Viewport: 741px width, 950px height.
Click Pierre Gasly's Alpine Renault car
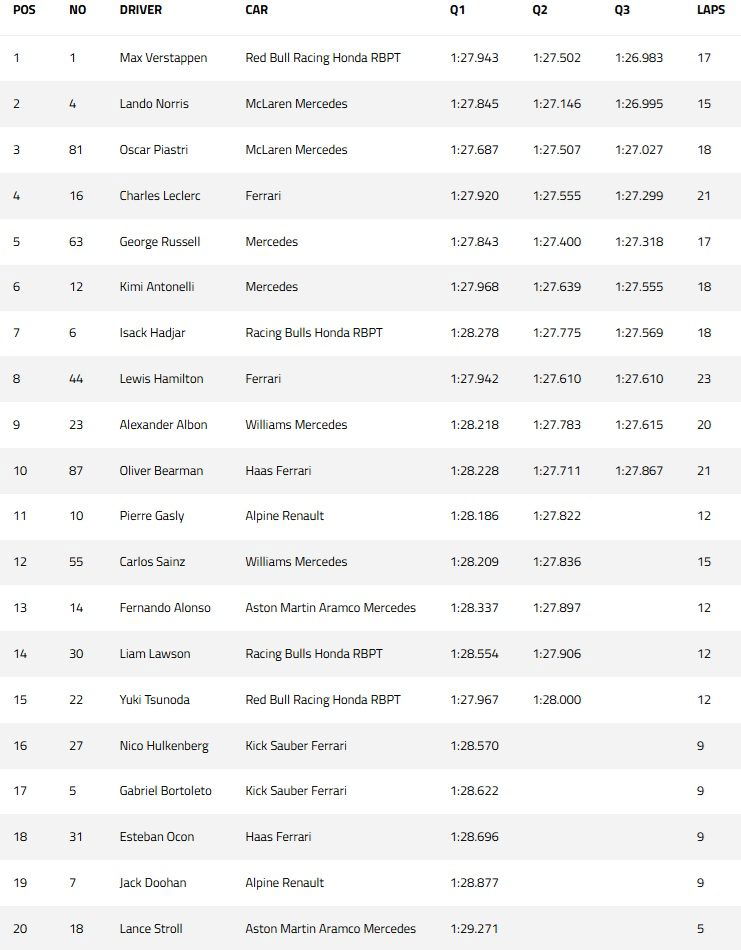284,516
